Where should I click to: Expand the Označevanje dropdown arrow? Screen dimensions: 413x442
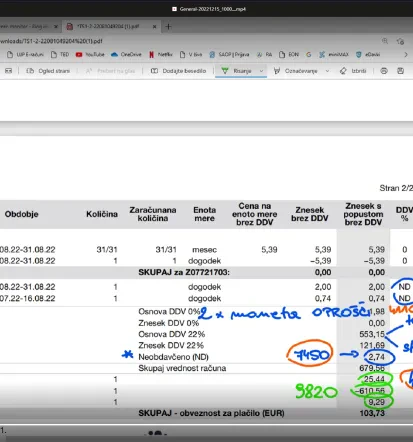(x=327, y=71)
